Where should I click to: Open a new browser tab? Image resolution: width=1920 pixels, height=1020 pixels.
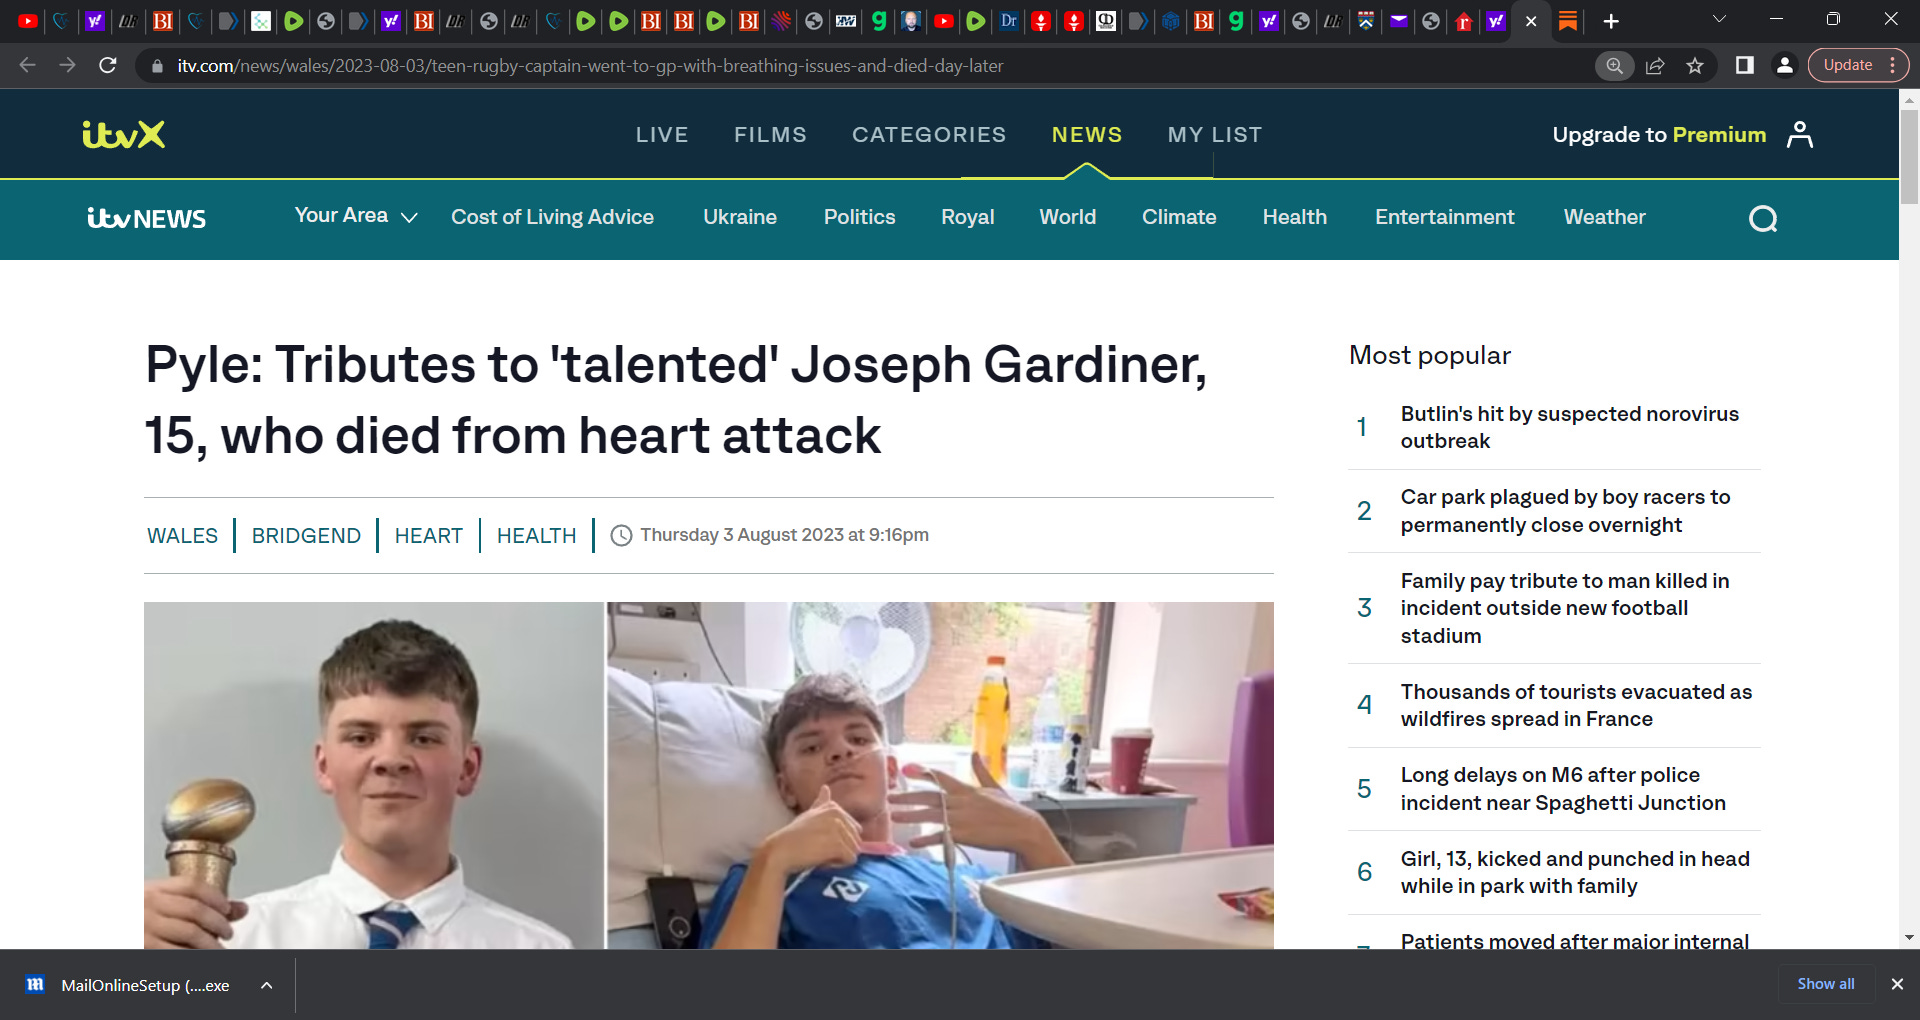[x=1610, y=21]
